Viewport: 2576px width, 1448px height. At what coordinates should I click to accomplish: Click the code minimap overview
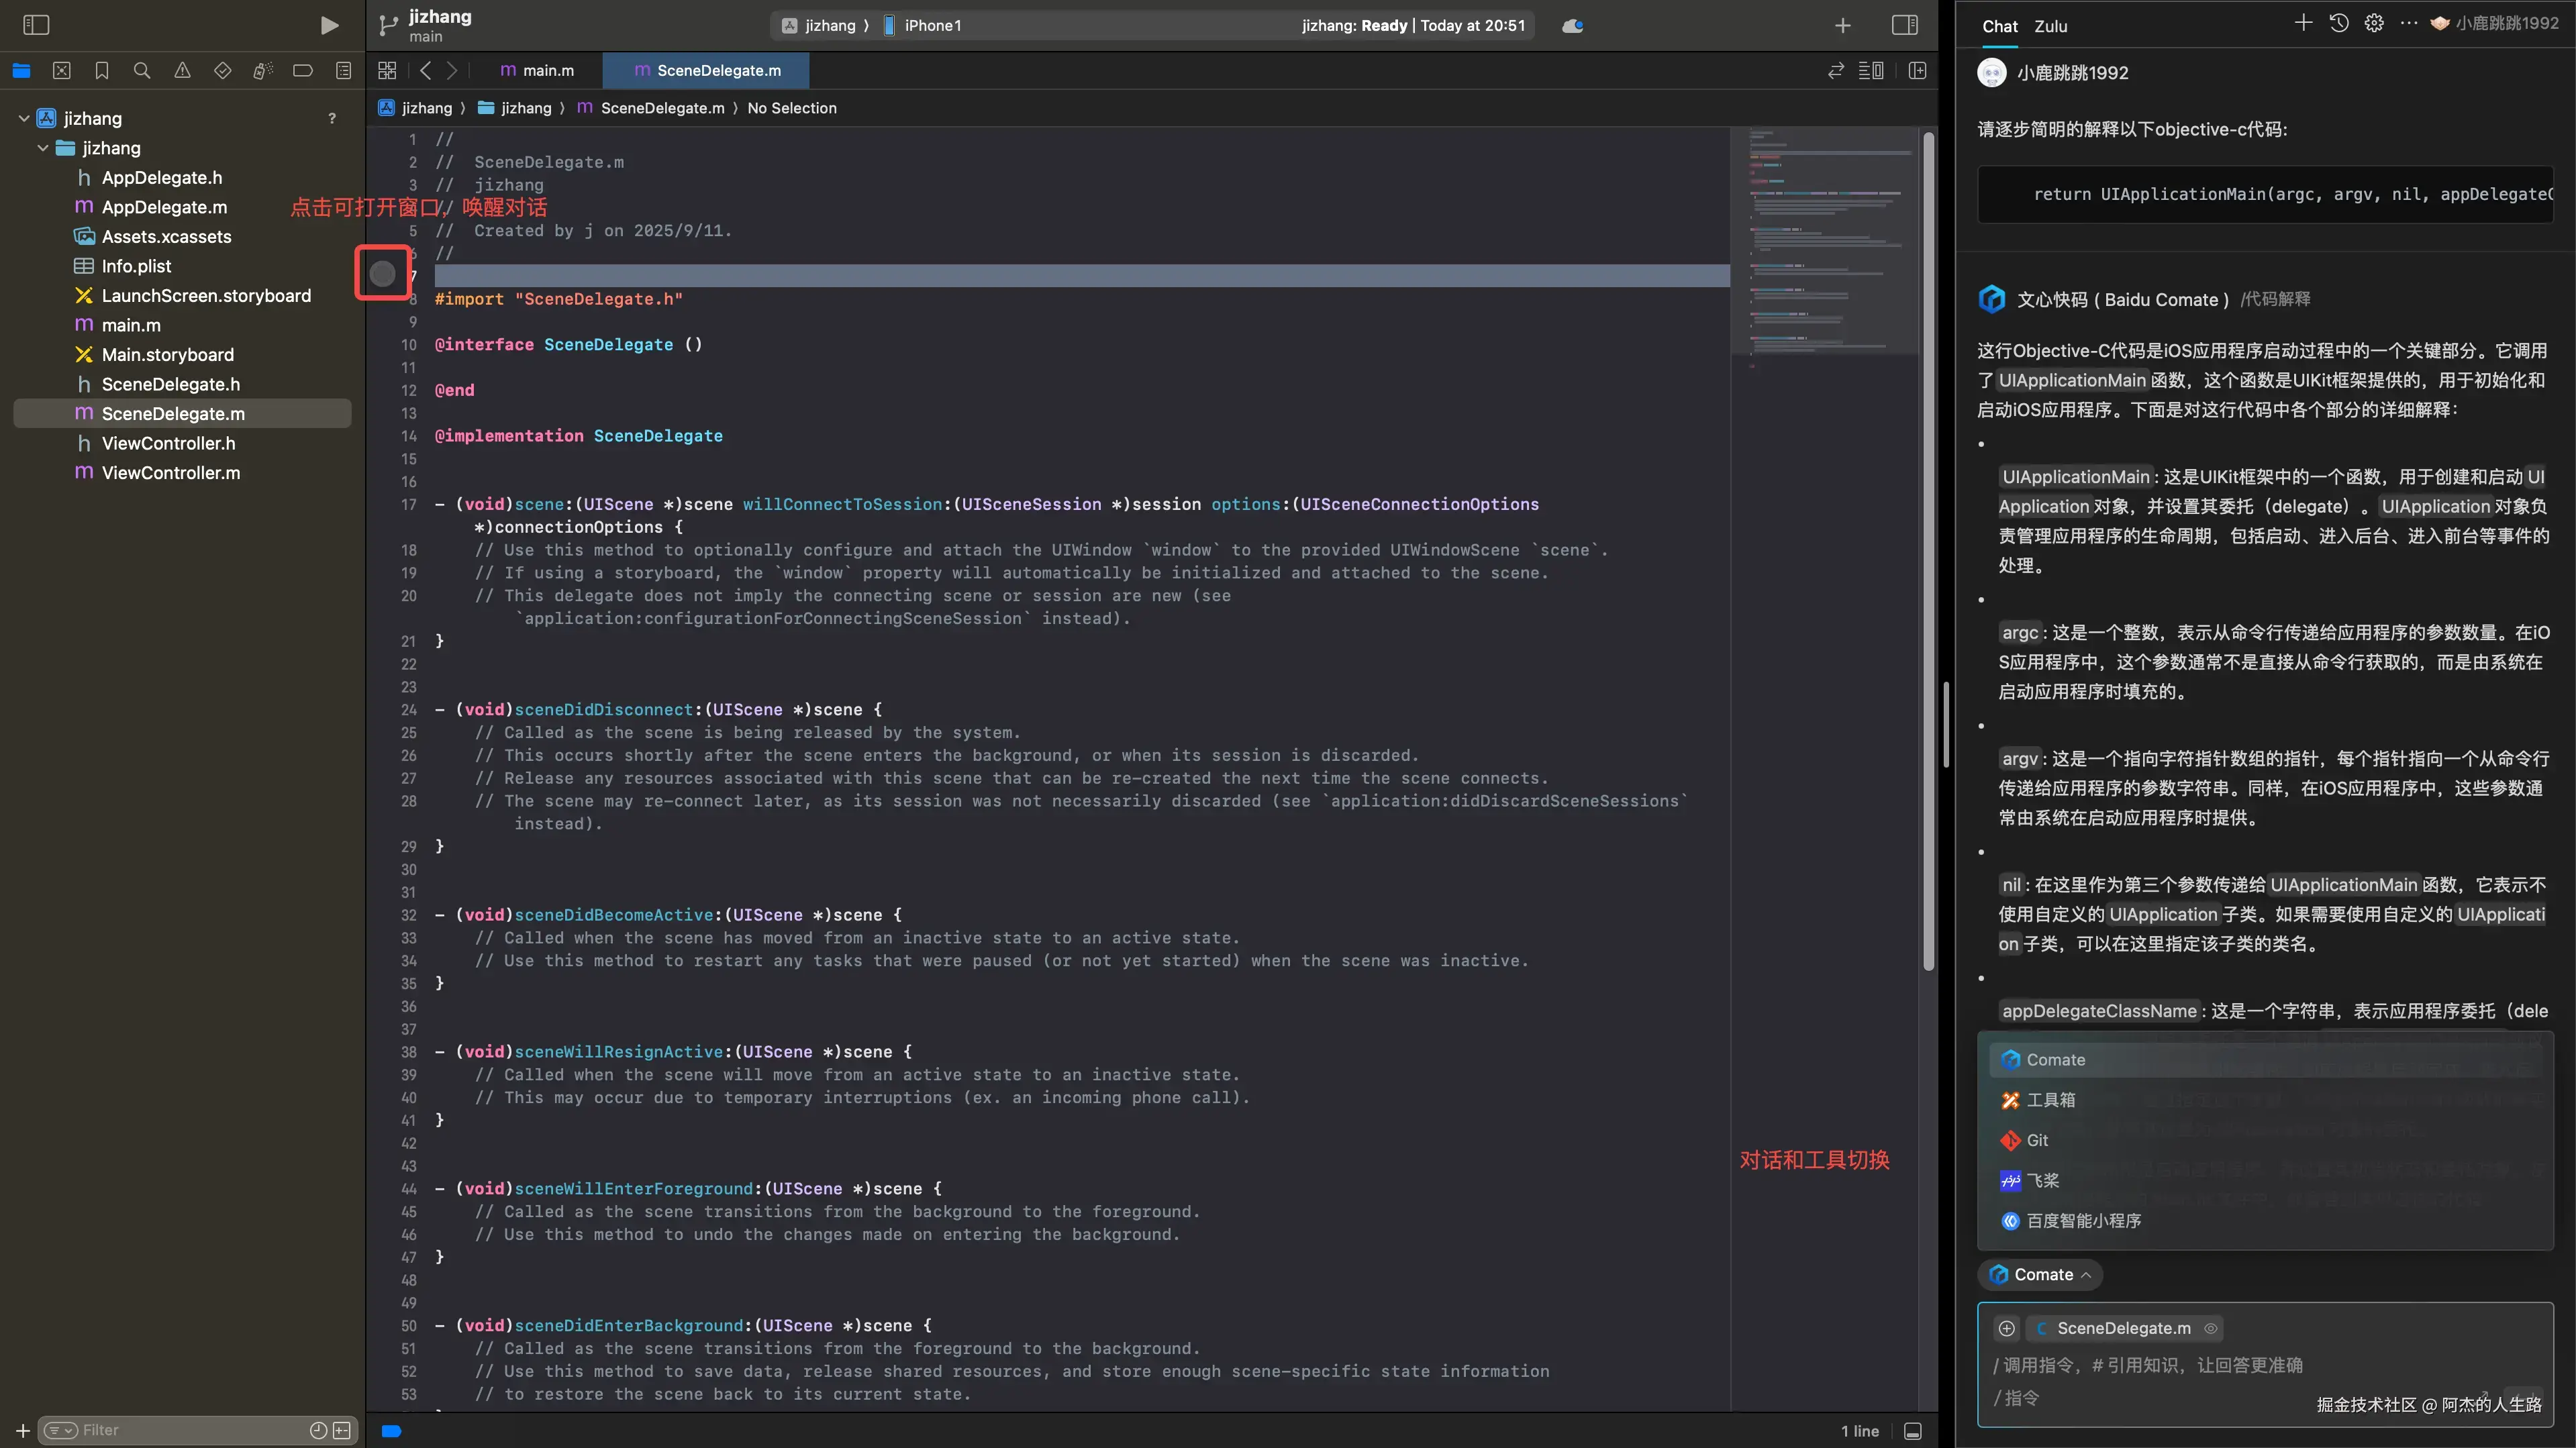tap(1824, 240)
